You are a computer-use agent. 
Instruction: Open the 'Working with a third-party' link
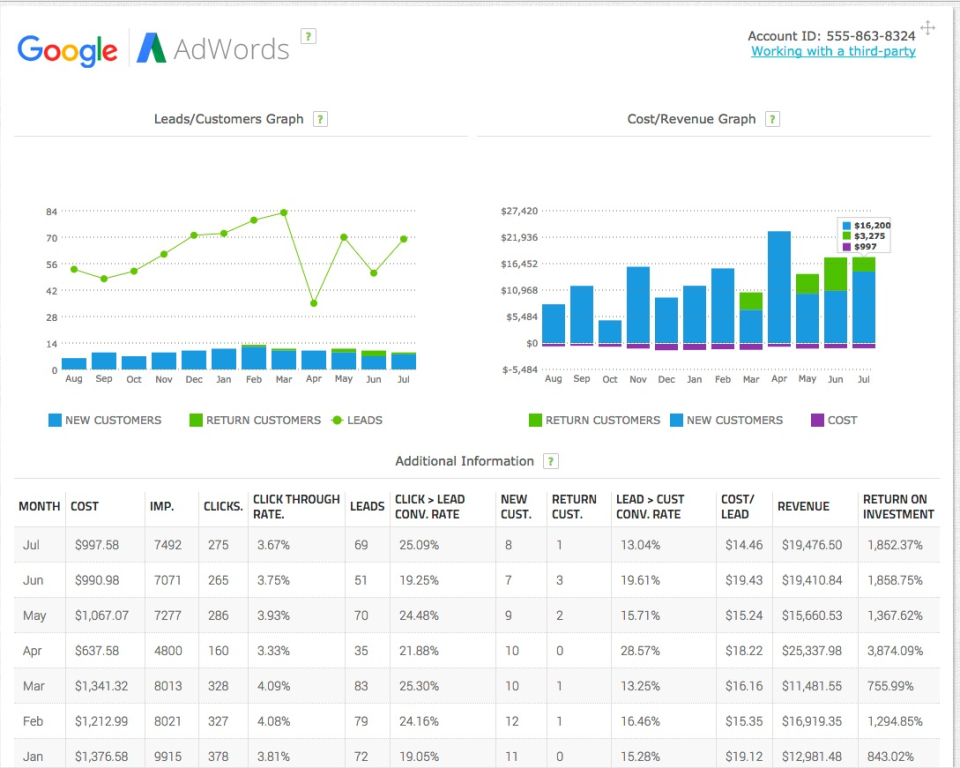click(833, 51)
